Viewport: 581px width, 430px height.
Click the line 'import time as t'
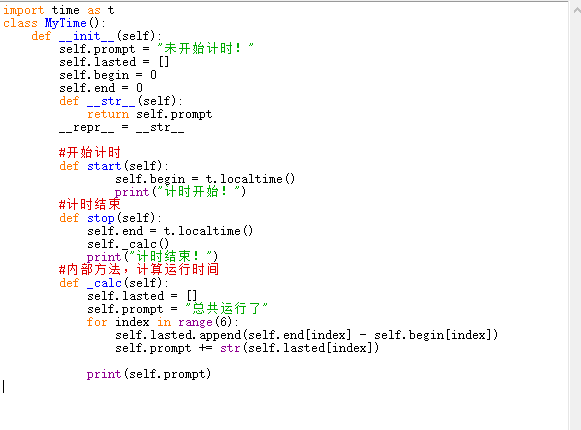[x=59, y=10]
